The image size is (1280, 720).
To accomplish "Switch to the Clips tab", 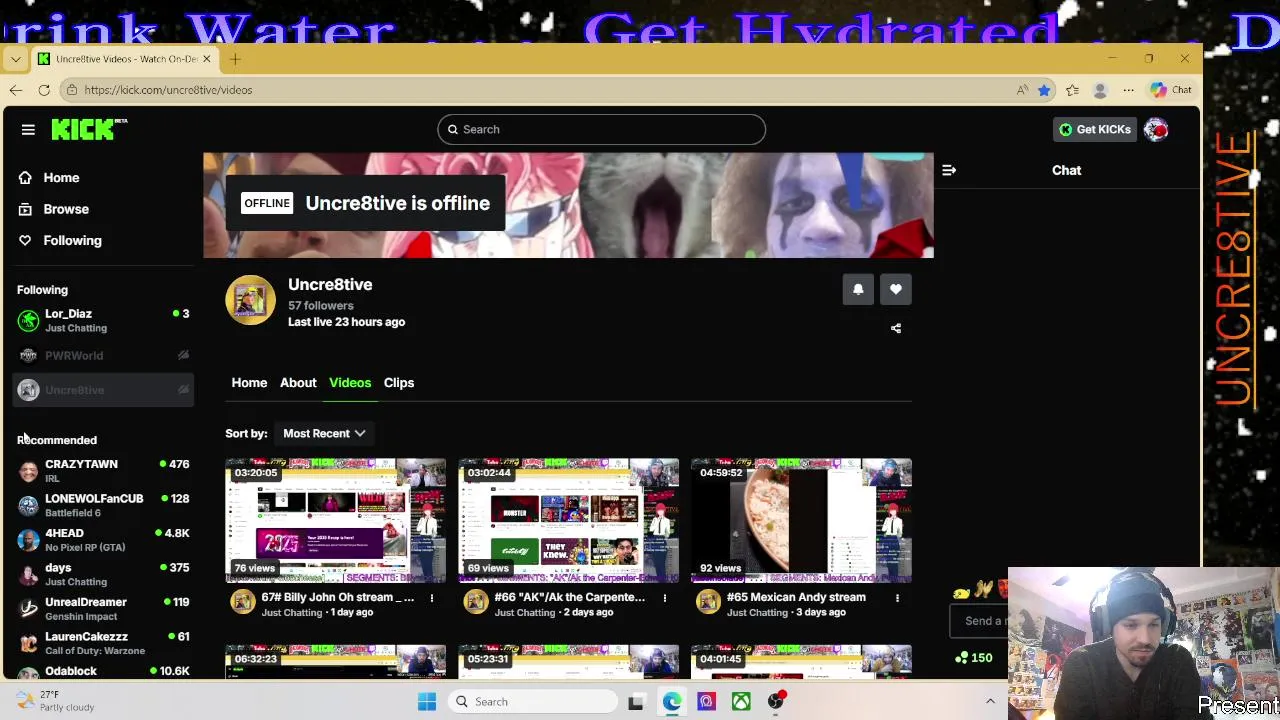I will point(399,382).
